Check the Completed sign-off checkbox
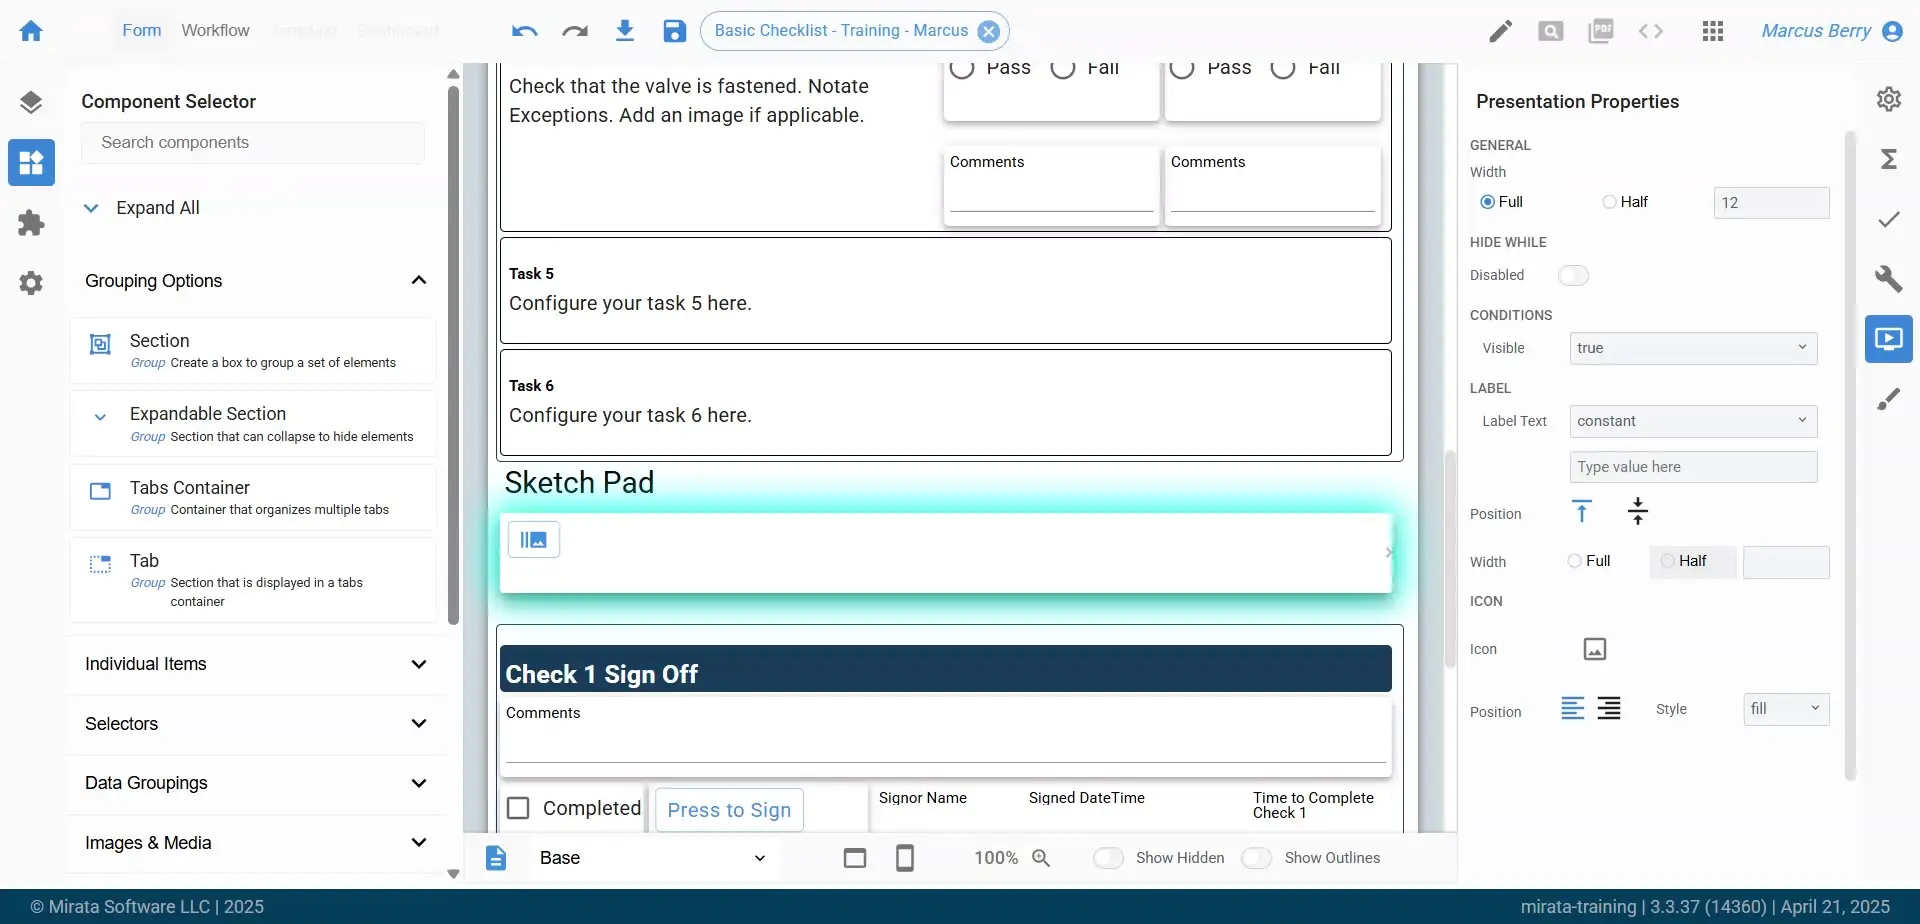Image resolution: width=1920 pixels, height=924 pixels. coord(518,807)
